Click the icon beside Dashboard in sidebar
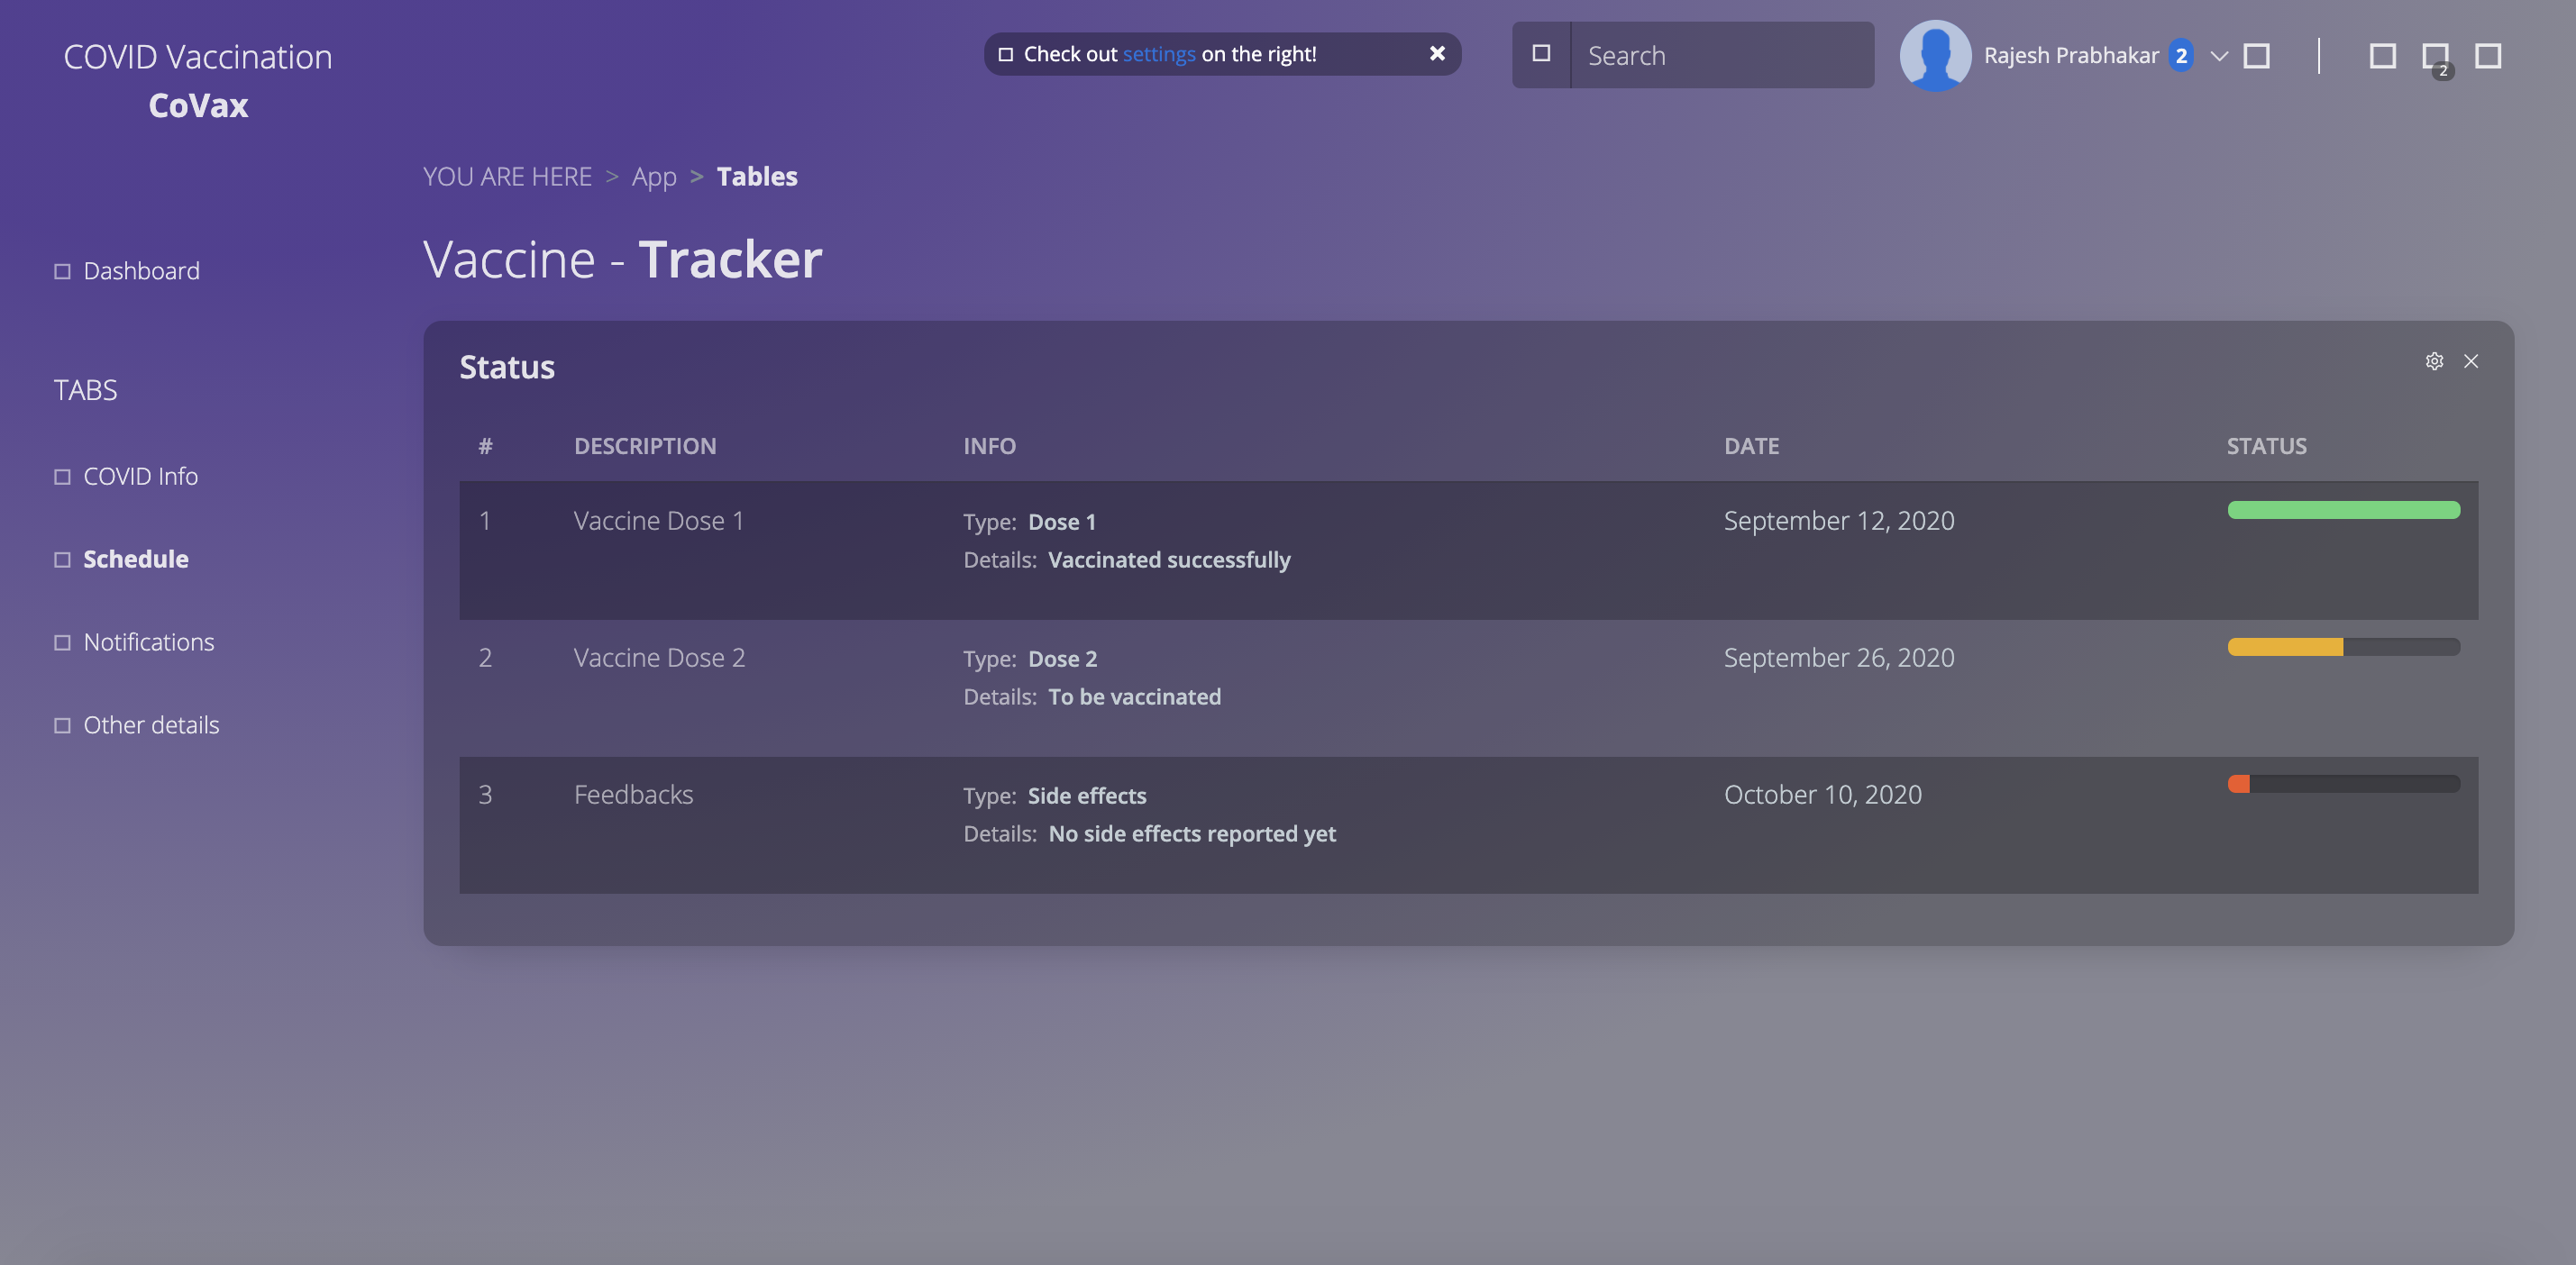Screen dimensions: 2576x1265 [62, 271]
